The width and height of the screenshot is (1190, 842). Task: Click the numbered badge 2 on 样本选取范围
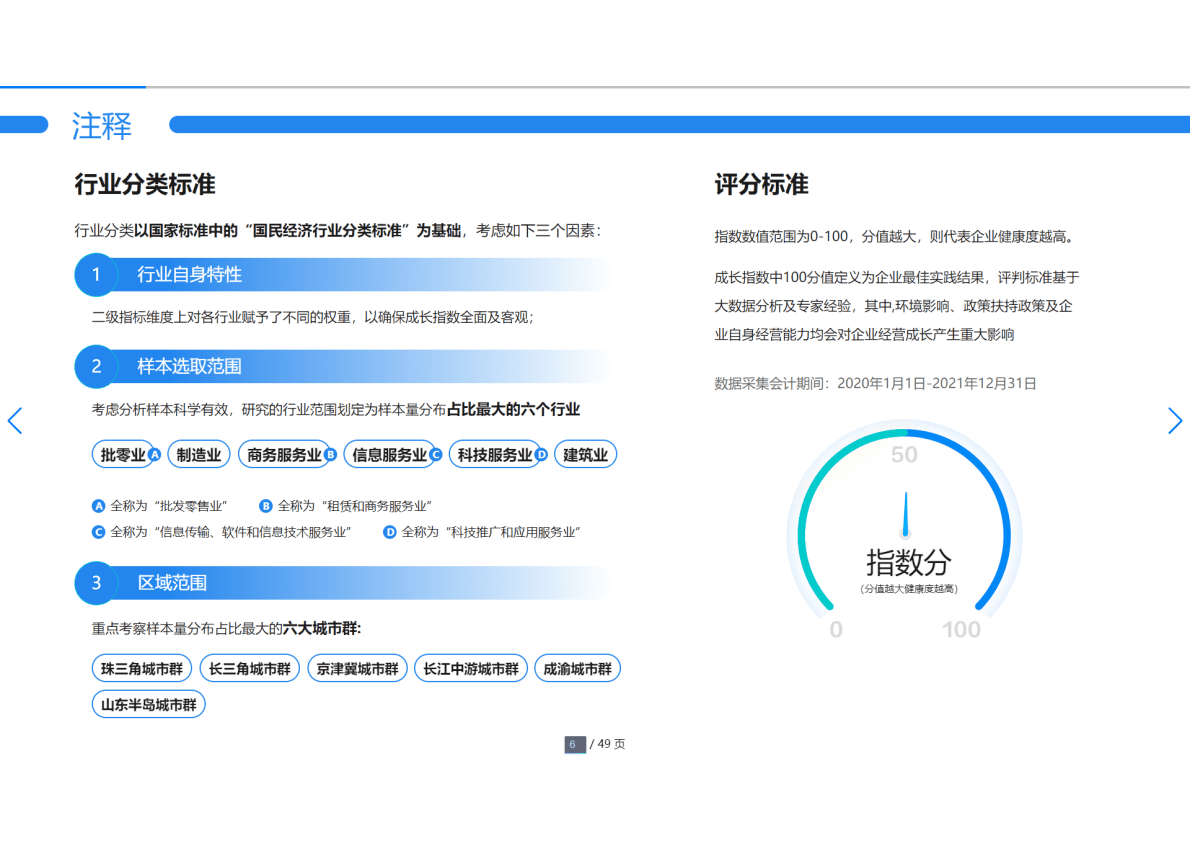96,367
